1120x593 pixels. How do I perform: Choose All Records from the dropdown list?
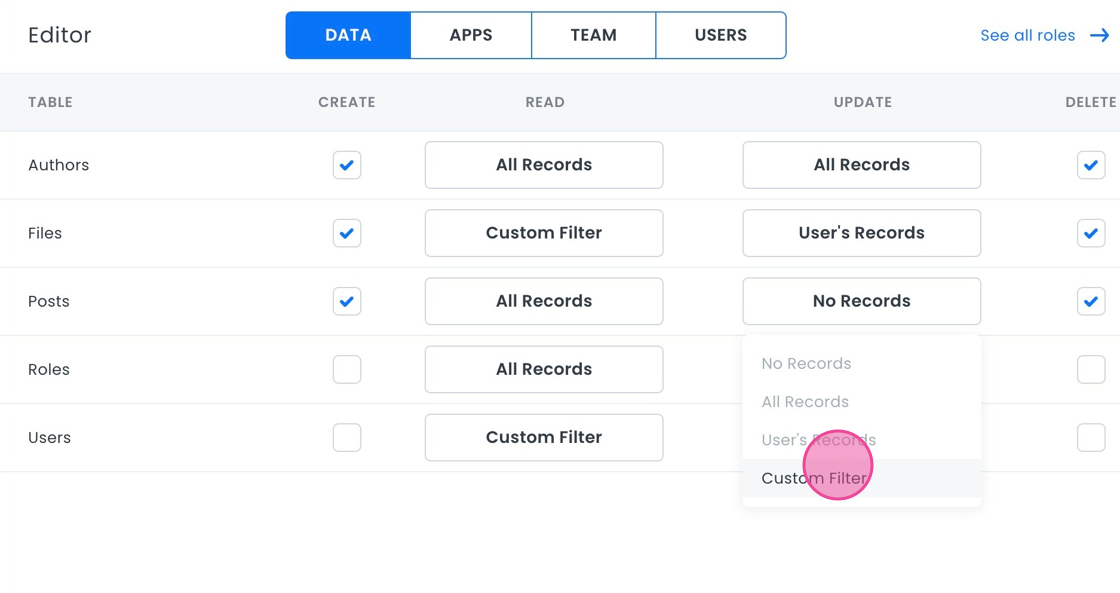805,402
